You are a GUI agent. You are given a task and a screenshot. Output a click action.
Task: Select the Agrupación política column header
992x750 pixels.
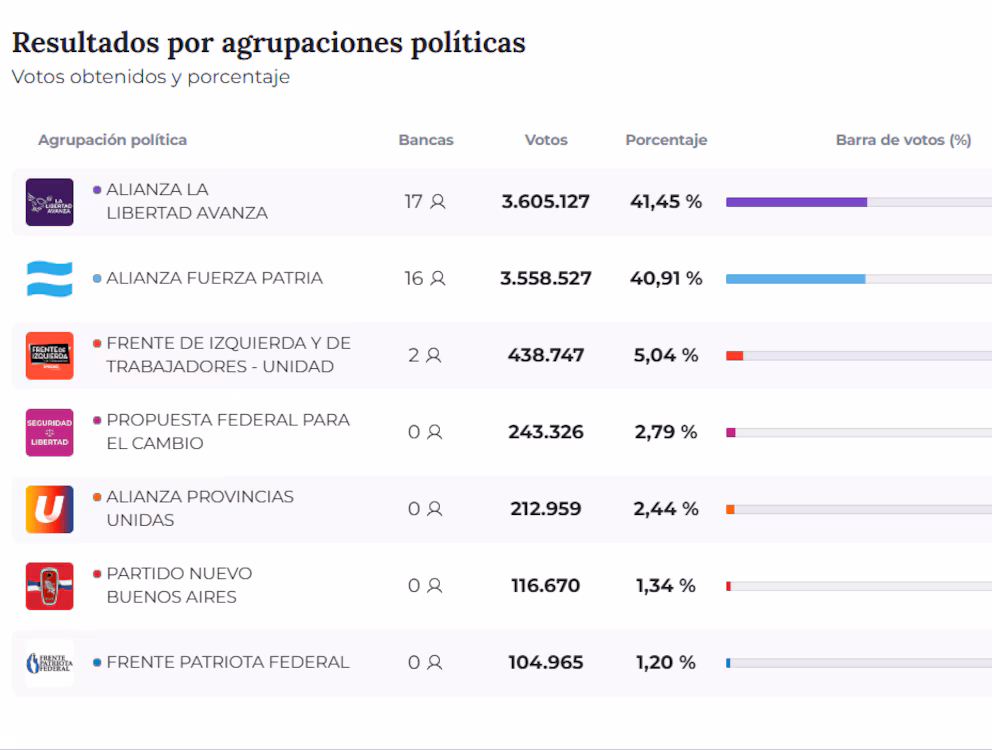112,140
